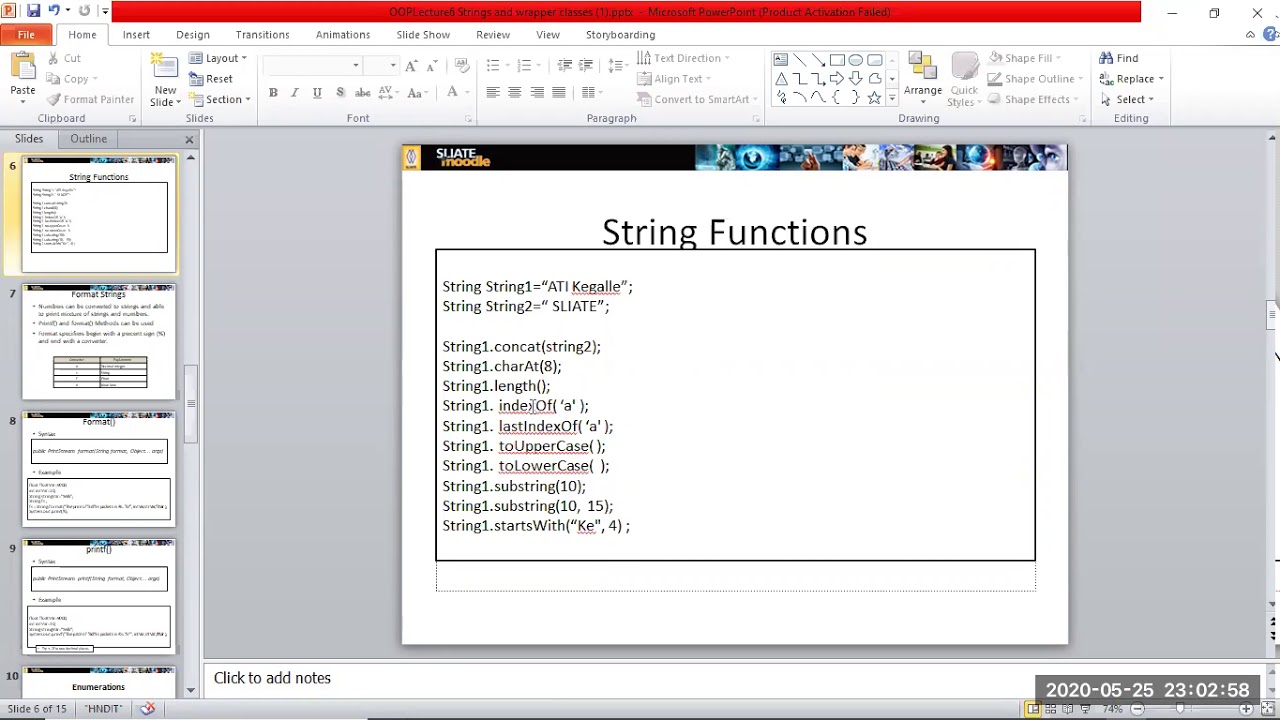Open the font name combo box
The width and height of the screenshot is (1280, 720).
click(x=312, y=65)
